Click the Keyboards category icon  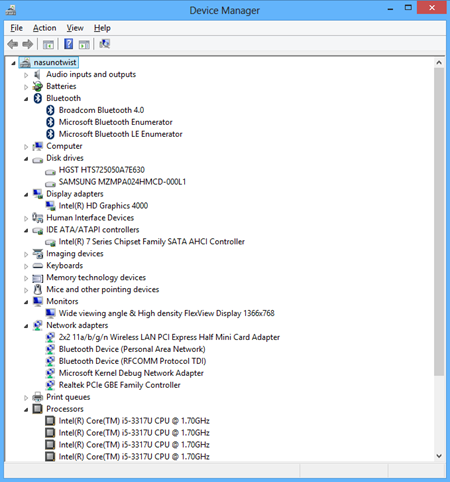pyautogui.click(x=38, y=266)
